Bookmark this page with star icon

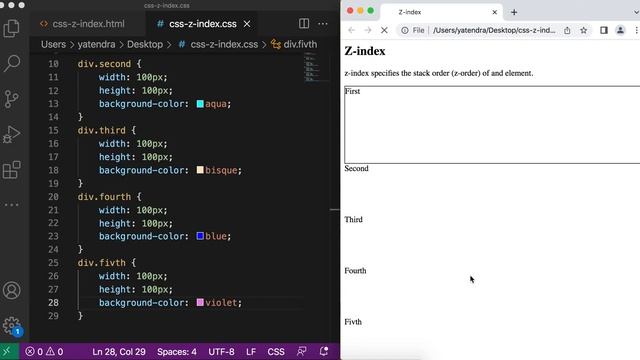(584, 30)
